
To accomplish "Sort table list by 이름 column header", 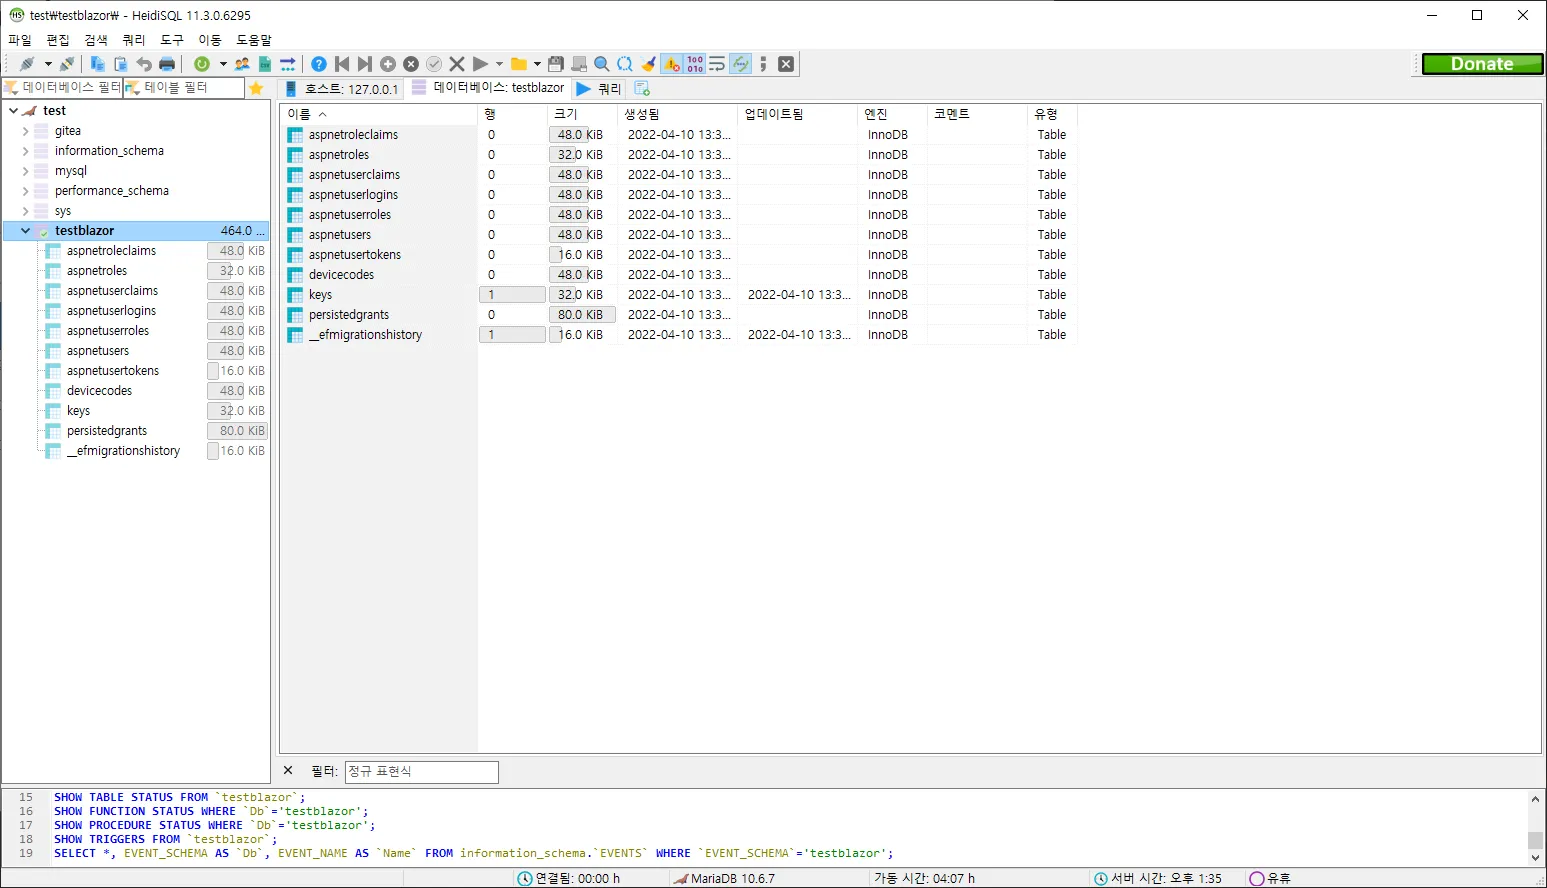I will pos(379,114).
